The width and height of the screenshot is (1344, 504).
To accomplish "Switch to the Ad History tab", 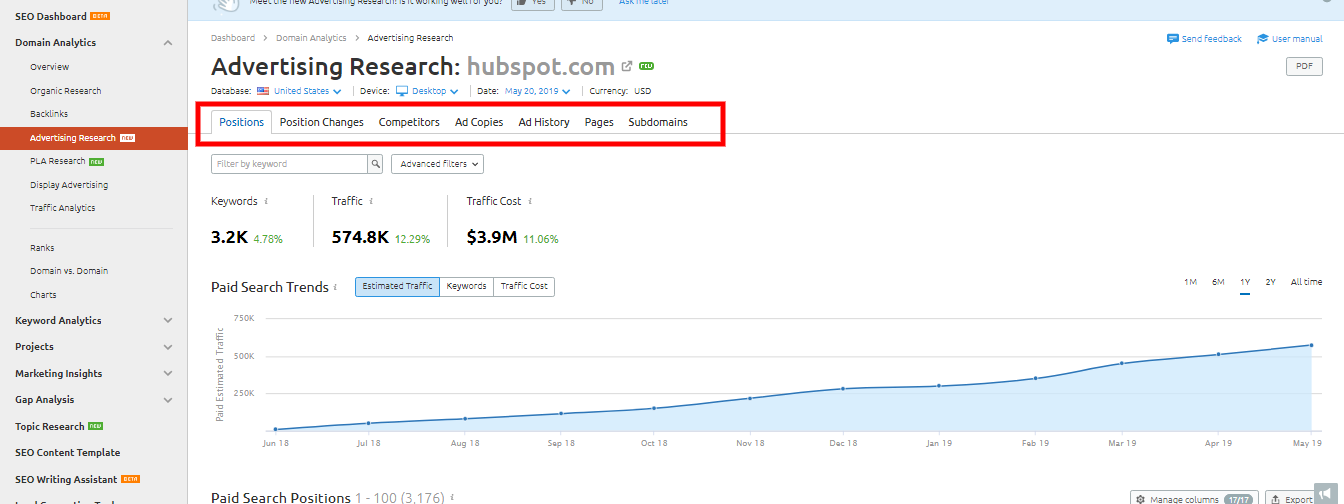I will click(544, 122).
